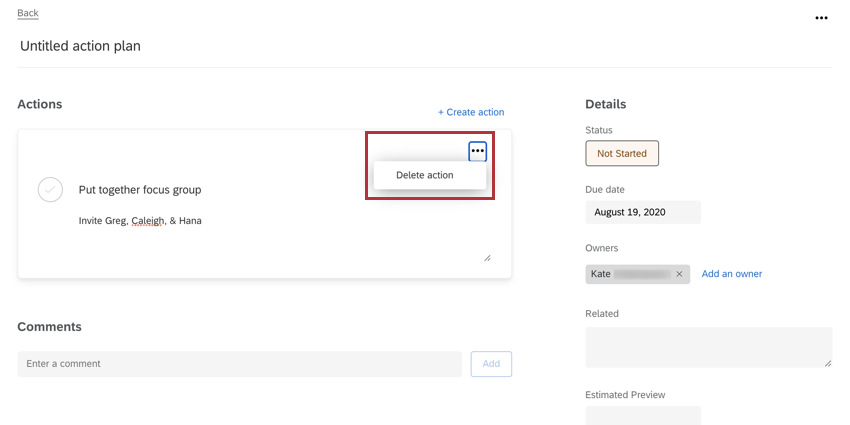
Task: Edit the Invite Greg, Caleigh, & Hana description
Action: click(140, 220)
